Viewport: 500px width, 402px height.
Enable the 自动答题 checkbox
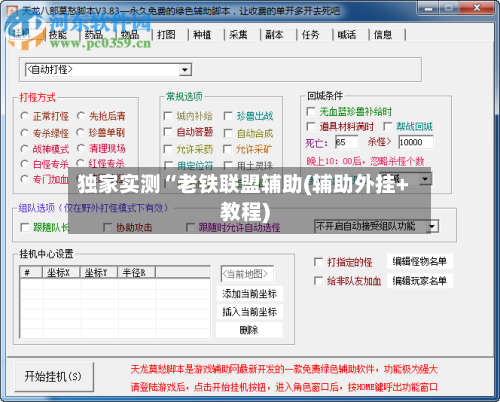point(168,132)
